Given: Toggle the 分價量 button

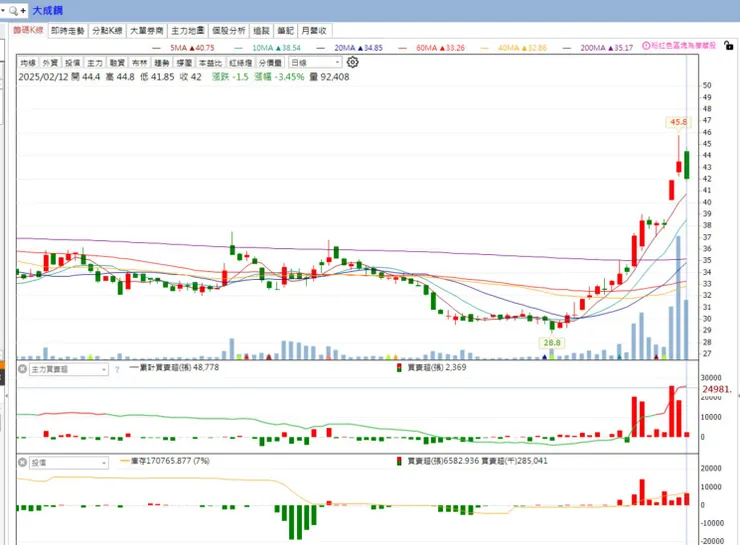Looking at the screenshot, I should pos(270,63).
